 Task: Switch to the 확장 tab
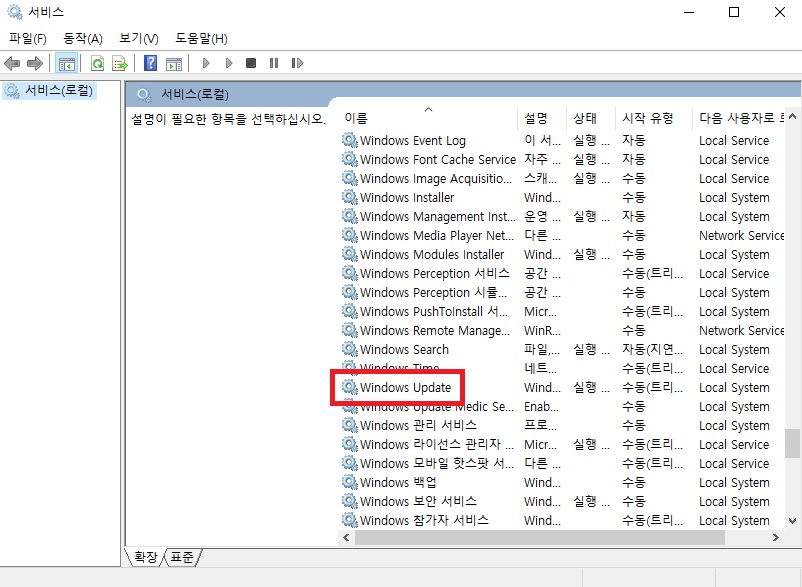[145, 557]
